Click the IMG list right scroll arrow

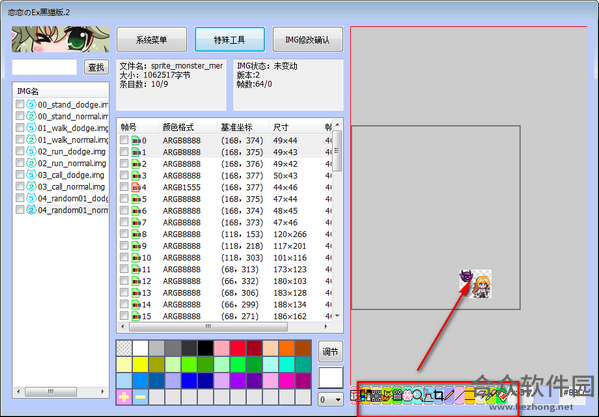102,391
